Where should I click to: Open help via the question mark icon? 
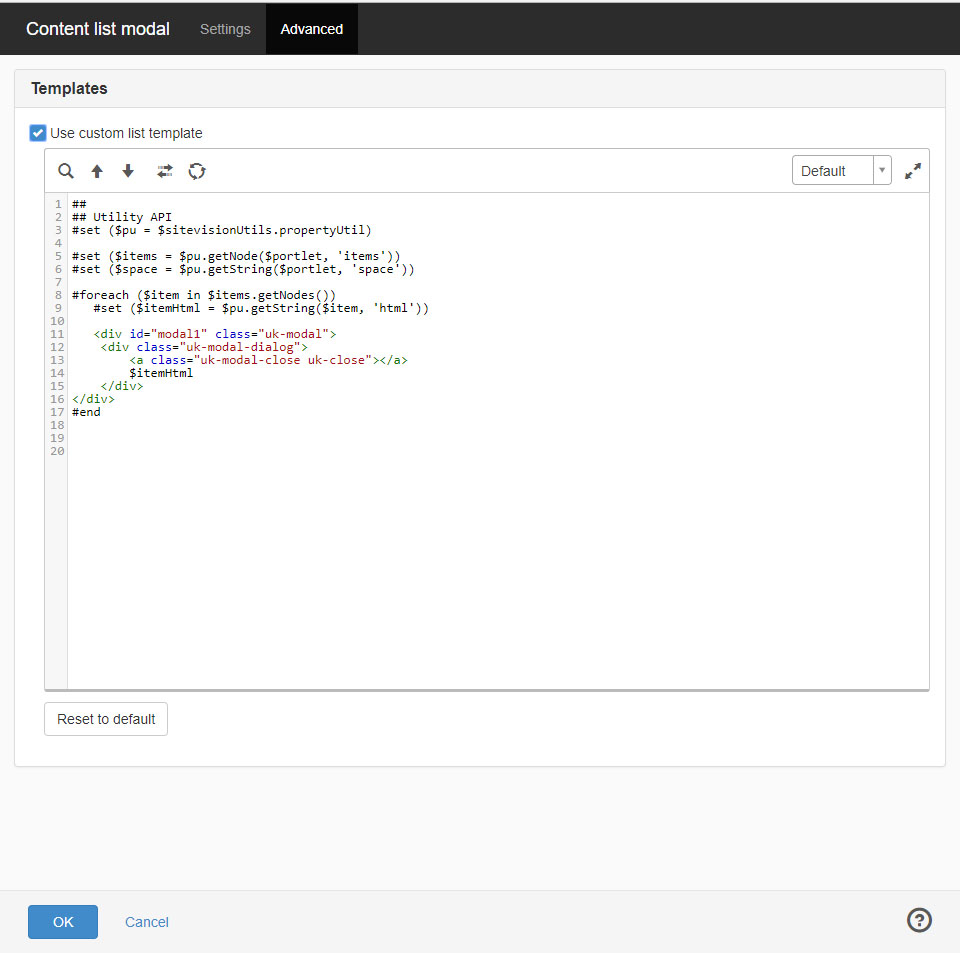919,920
